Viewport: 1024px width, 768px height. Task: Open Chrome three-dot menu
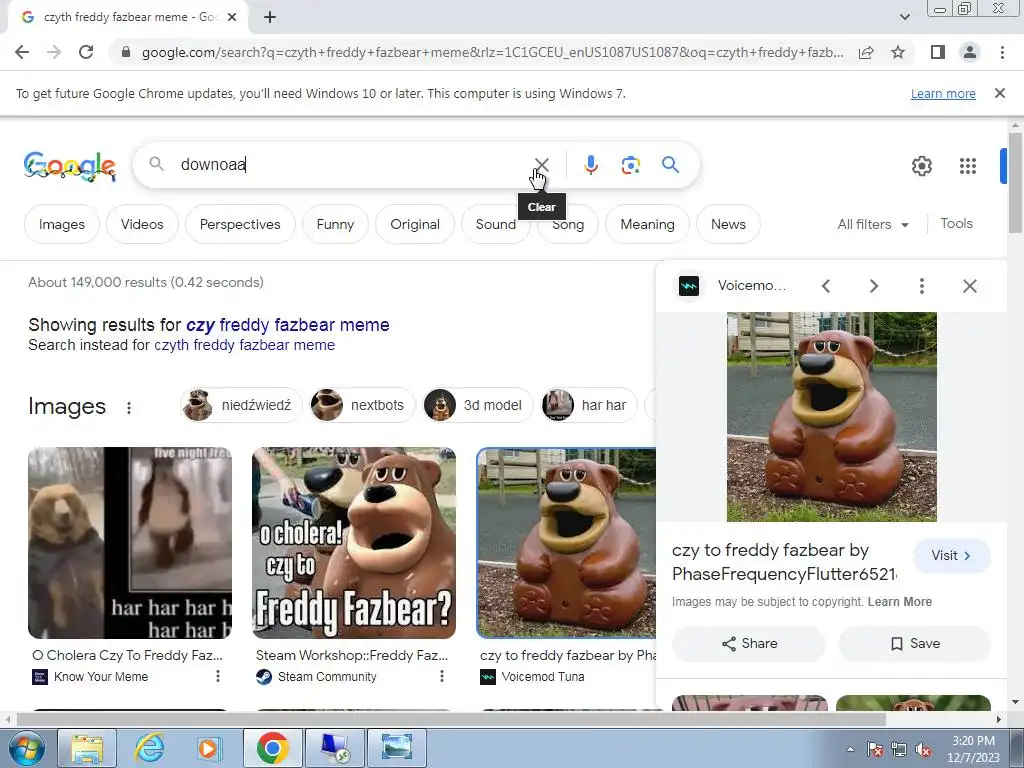(x=1002, y=52)
